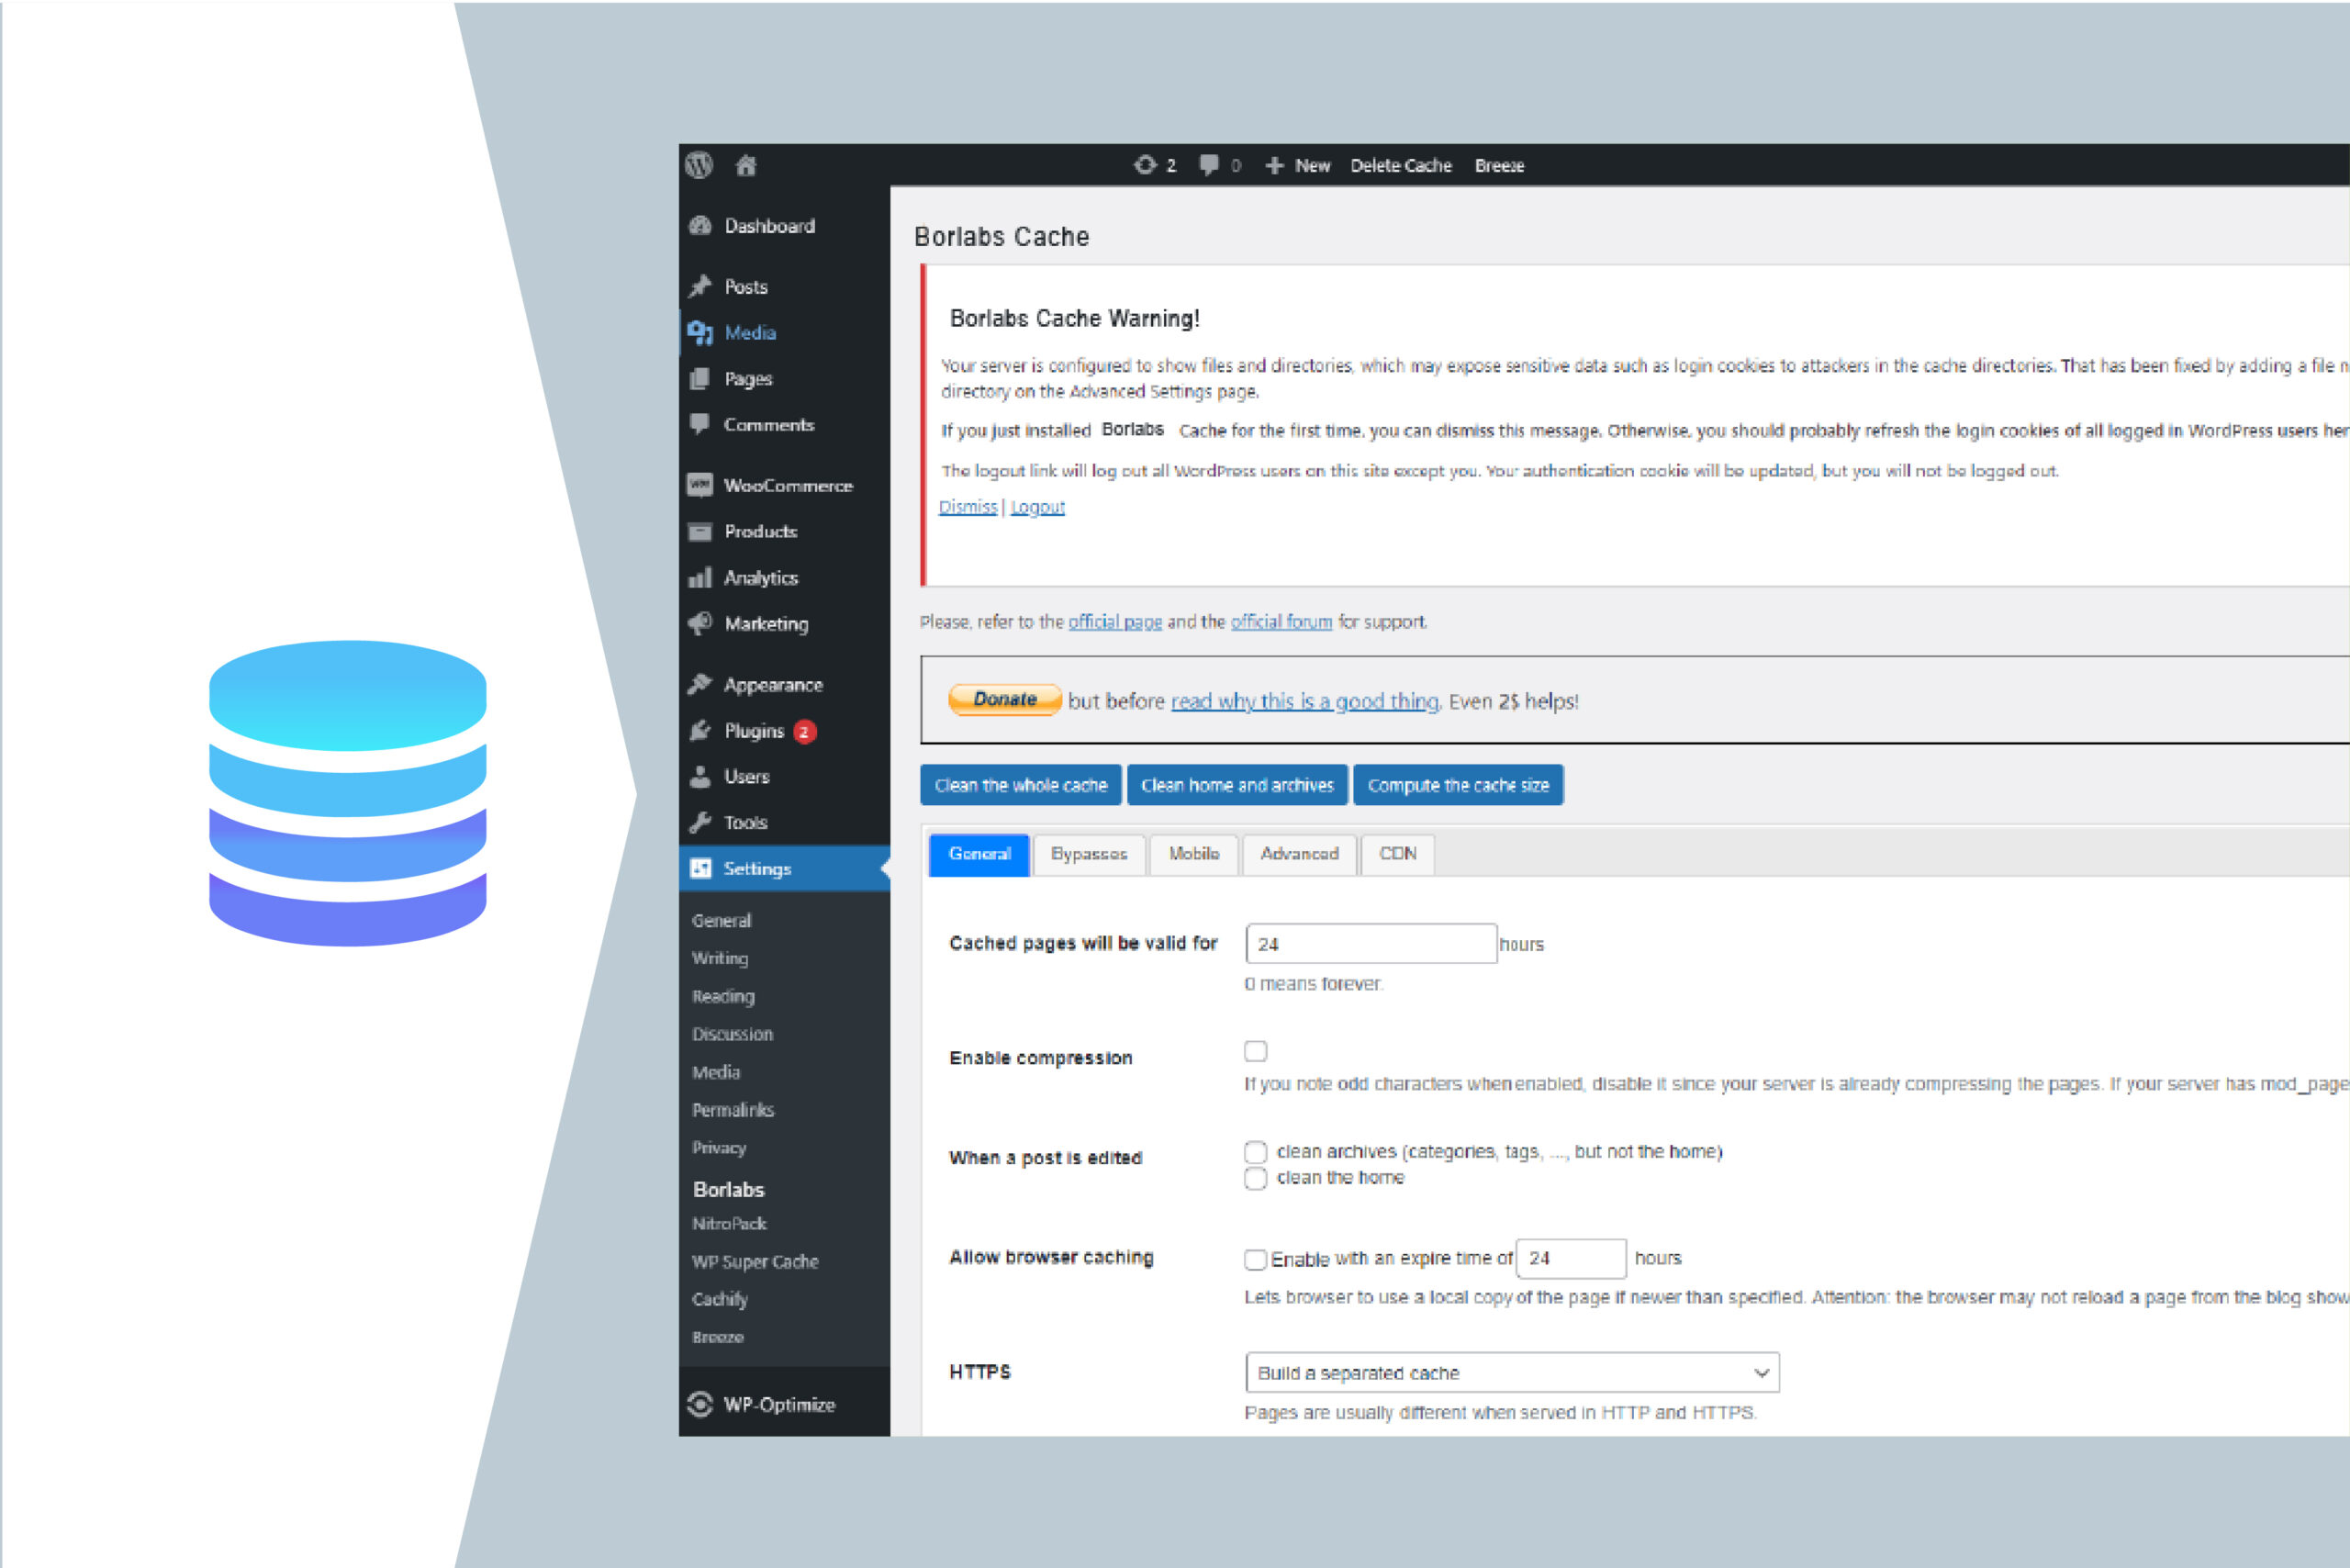Click the plus New icon

click(1274, 166)
